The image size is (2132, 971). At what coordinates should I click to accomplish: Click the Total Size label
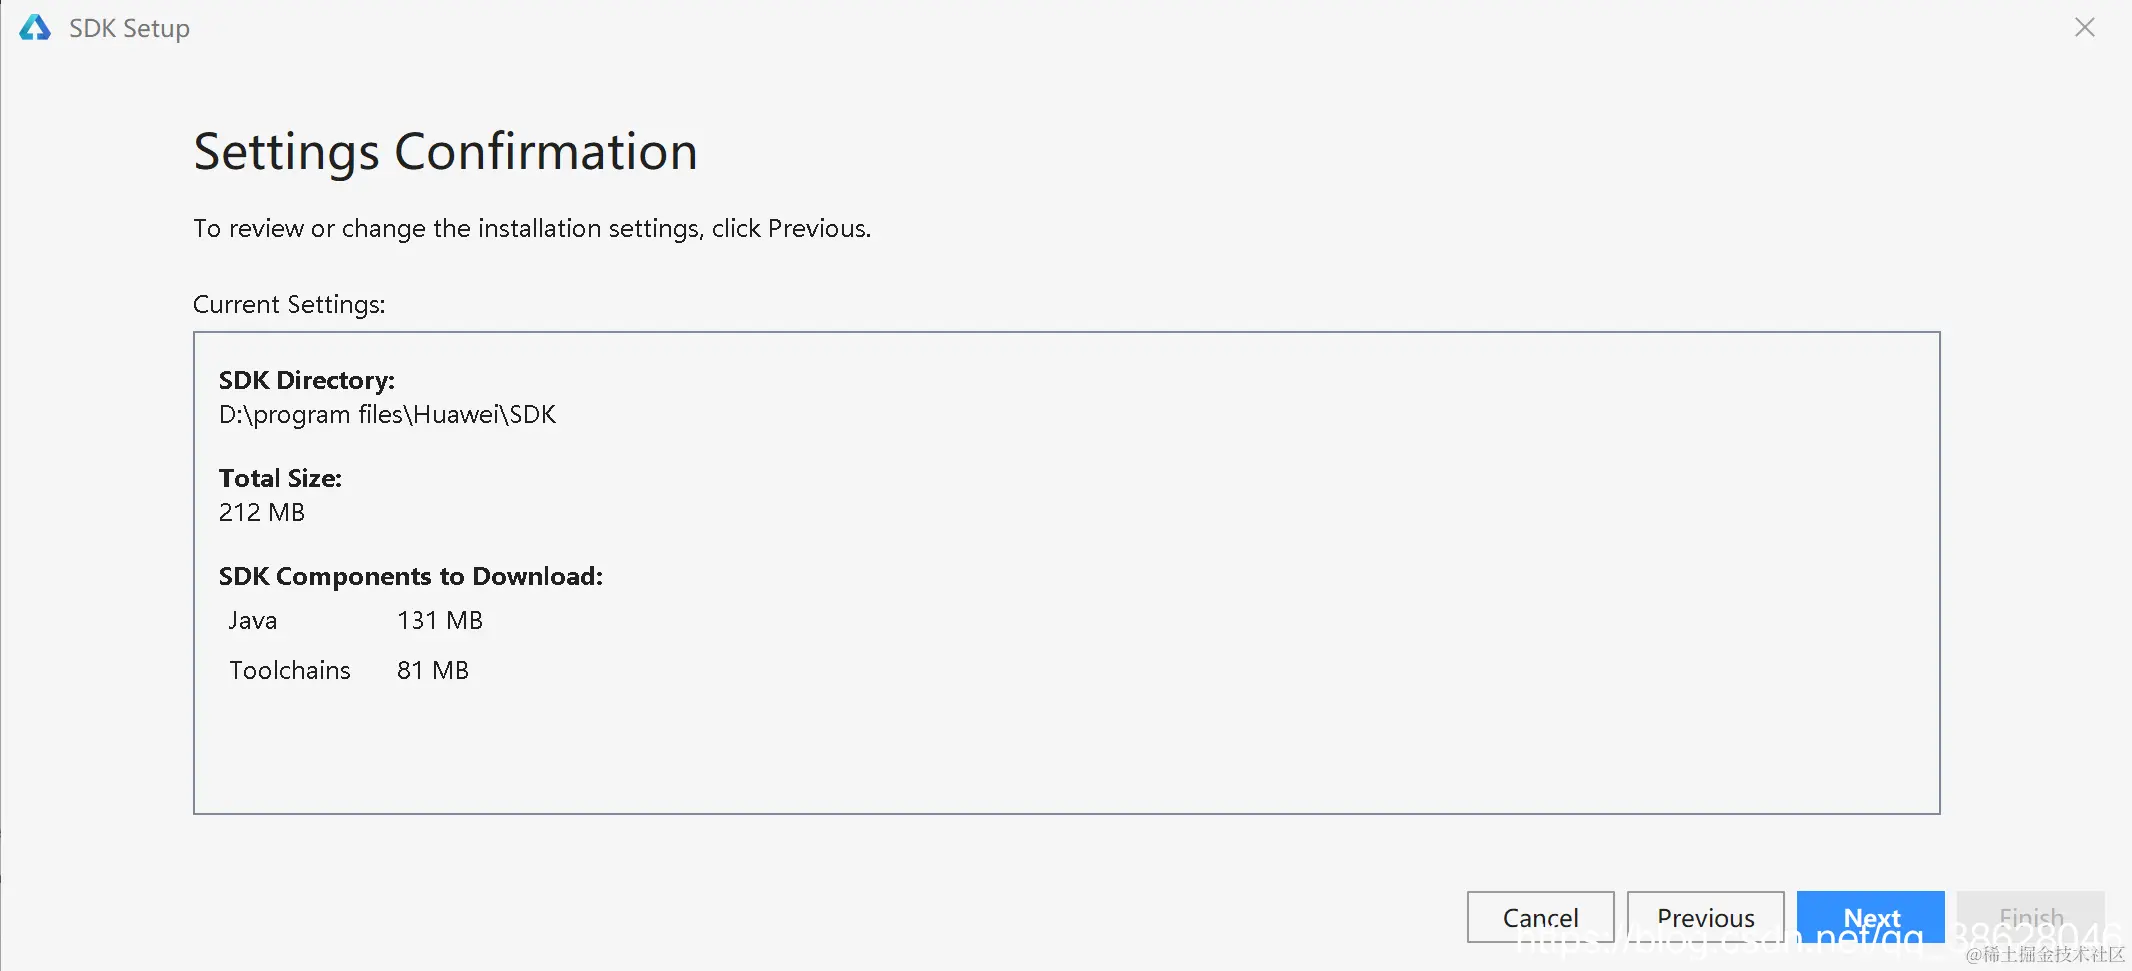[x=280, y=478]
